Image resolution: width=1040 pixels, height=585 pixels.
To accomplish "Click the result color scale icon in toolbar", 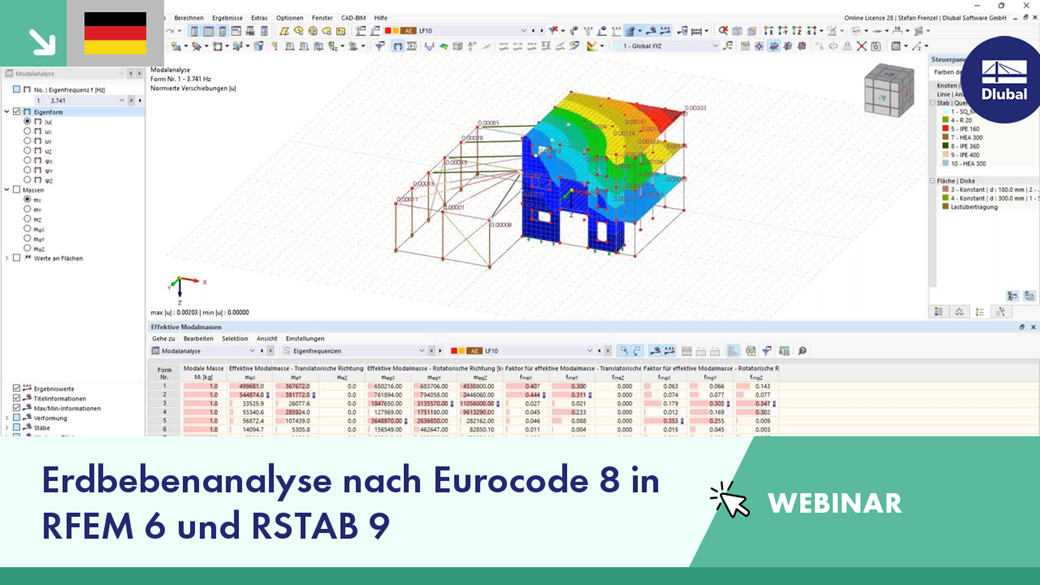I will coord(590,46).
